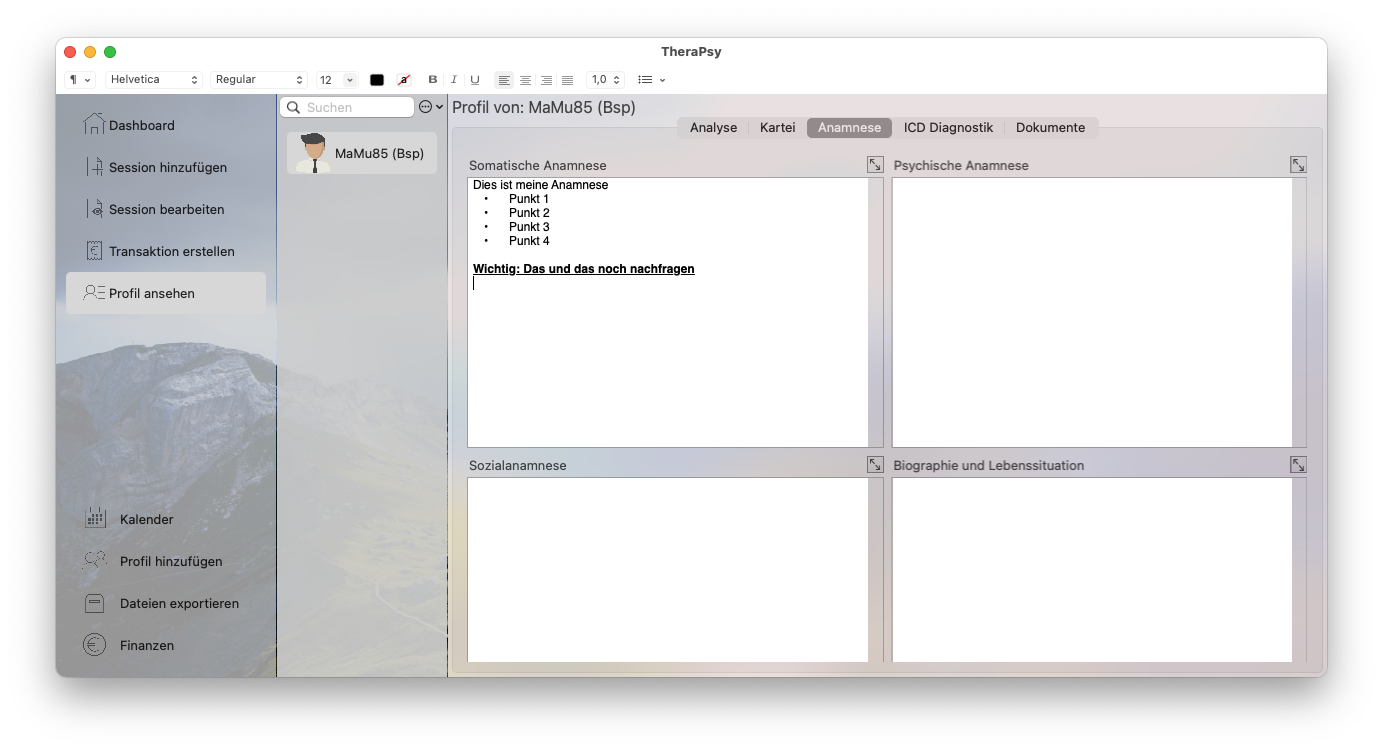The height and width of the screenshot is (751, 1383).
Task: Click into the Psychische Anamnese text area
Action: pos(1092,312)
